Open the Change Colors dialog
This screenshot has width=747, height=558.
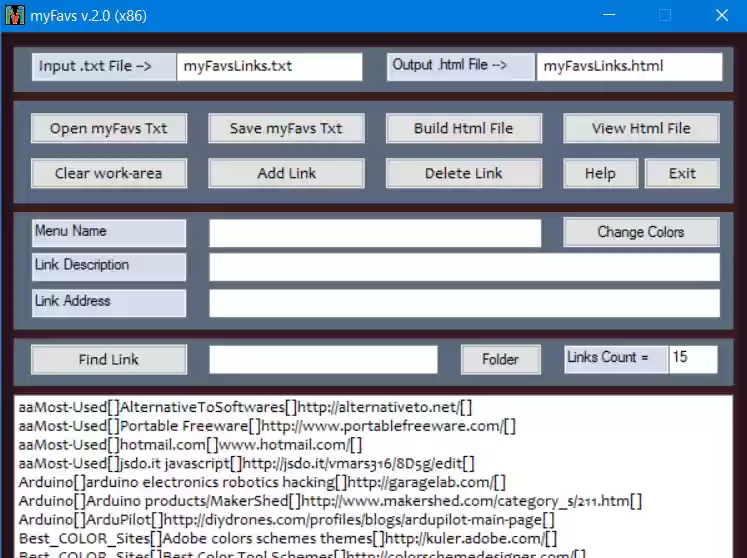641,232
